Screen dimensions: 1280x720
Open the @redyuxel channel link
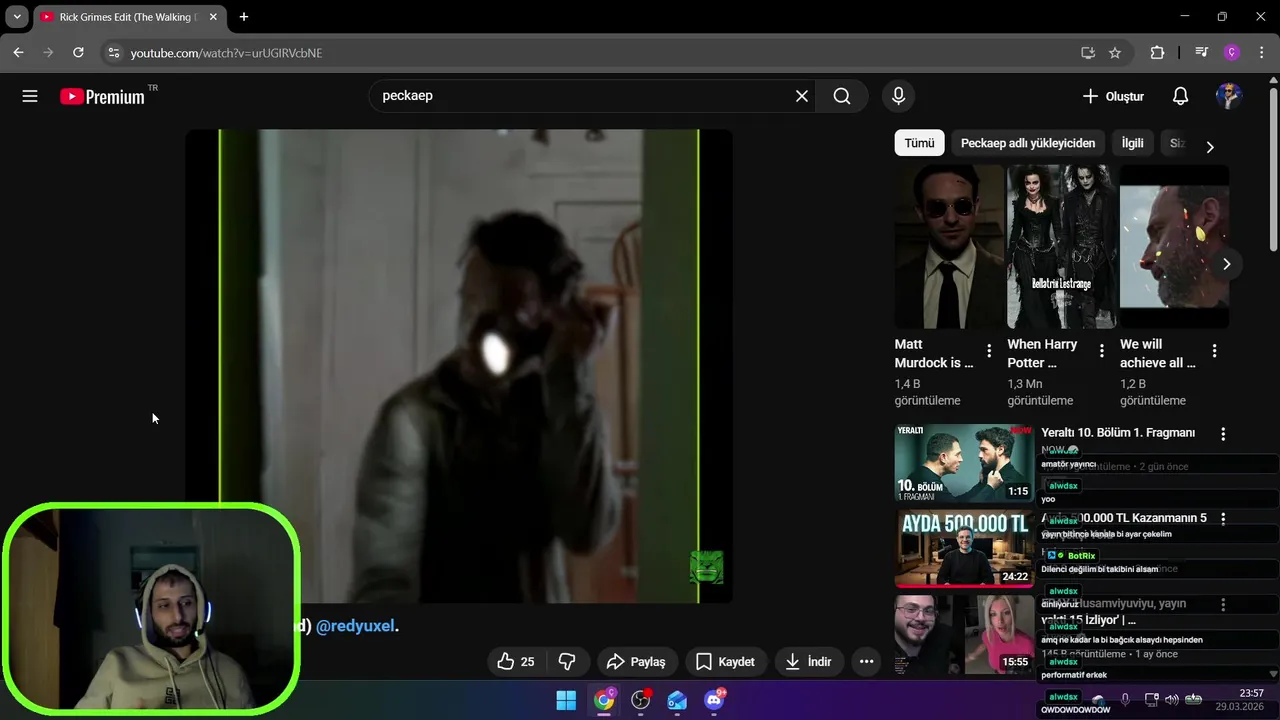click(x=355, y=626)
